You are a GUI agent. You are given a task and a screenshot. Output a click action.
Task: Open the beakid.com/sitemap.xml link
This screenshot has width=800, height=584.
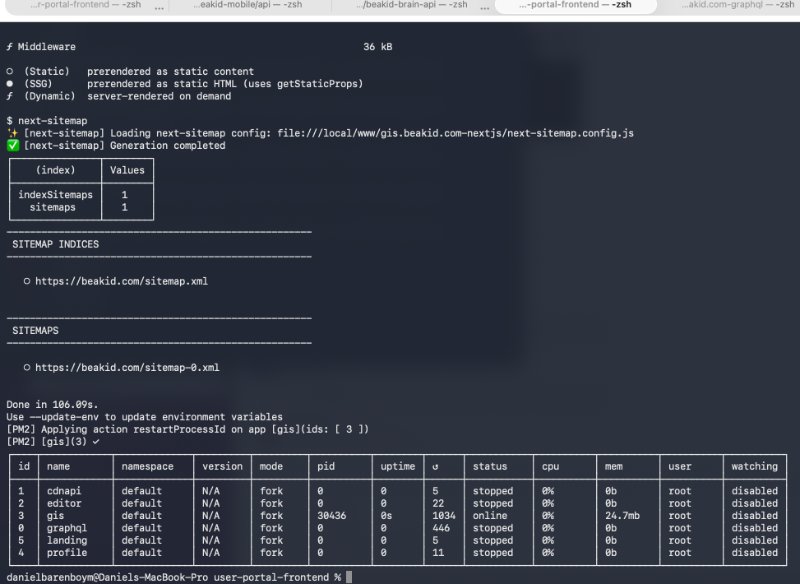coord(121,281)
